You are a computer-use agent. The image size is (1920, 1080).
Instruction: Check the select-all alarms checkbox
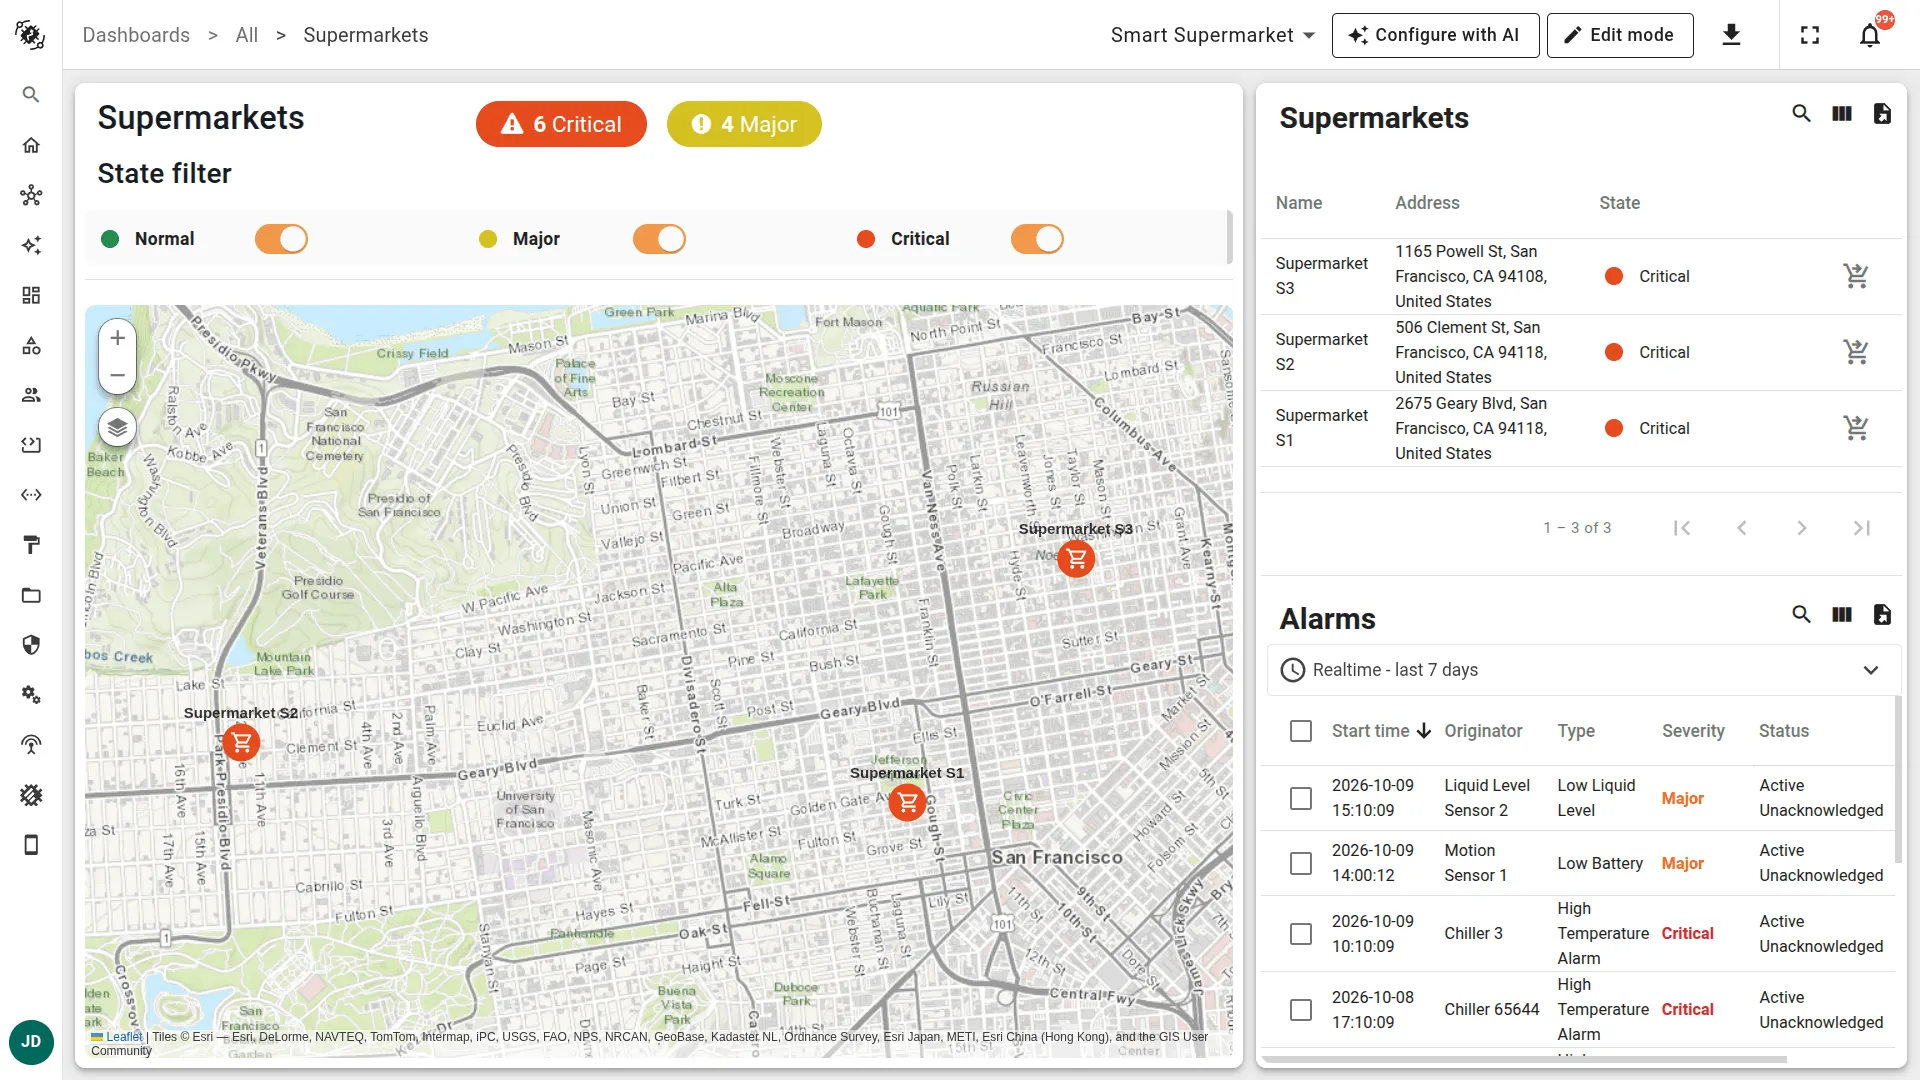point(1301,731)
